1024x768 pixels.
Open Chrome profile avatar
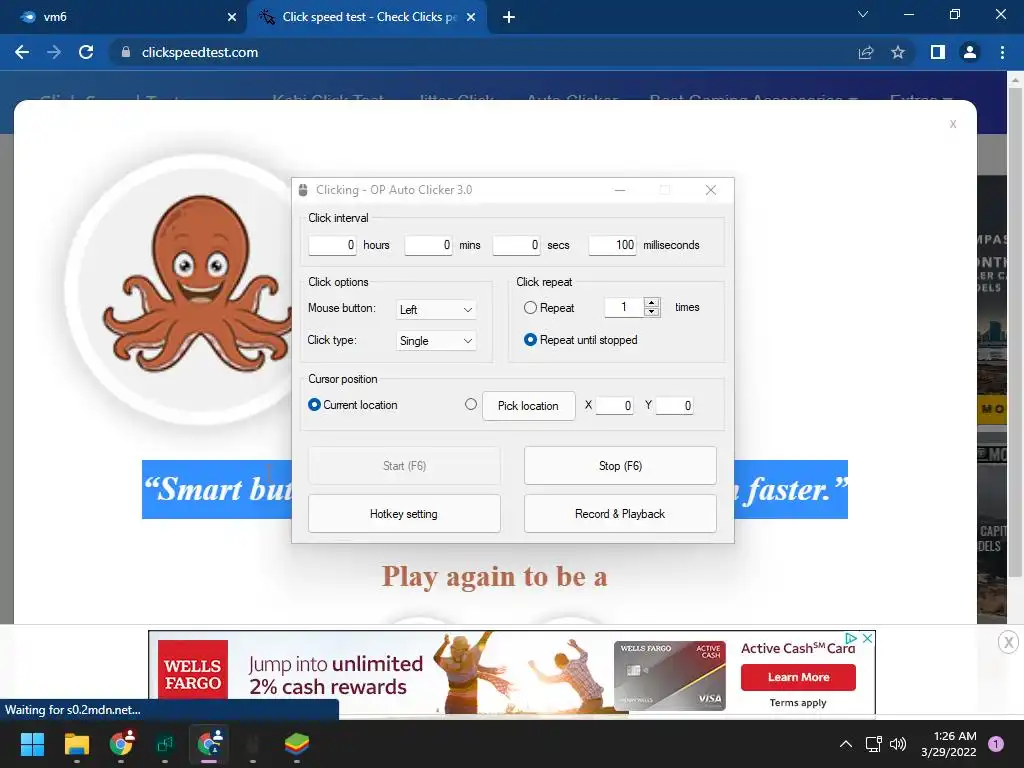970,52
